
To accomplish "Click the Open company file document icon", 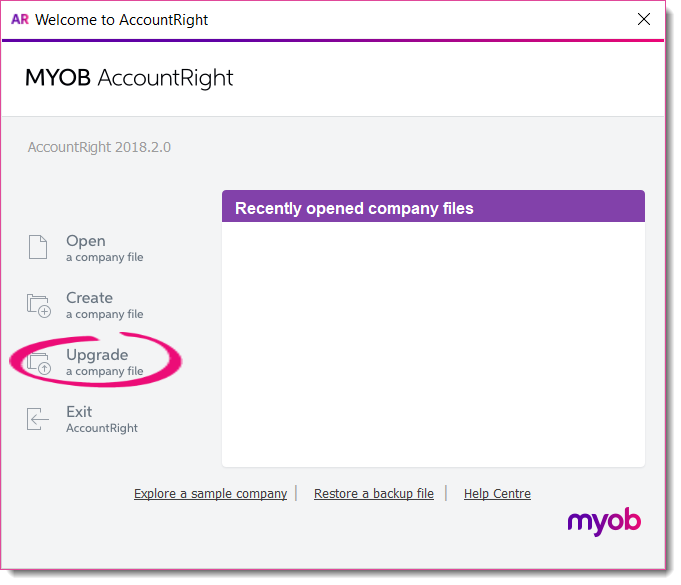I will coord(38,247).
